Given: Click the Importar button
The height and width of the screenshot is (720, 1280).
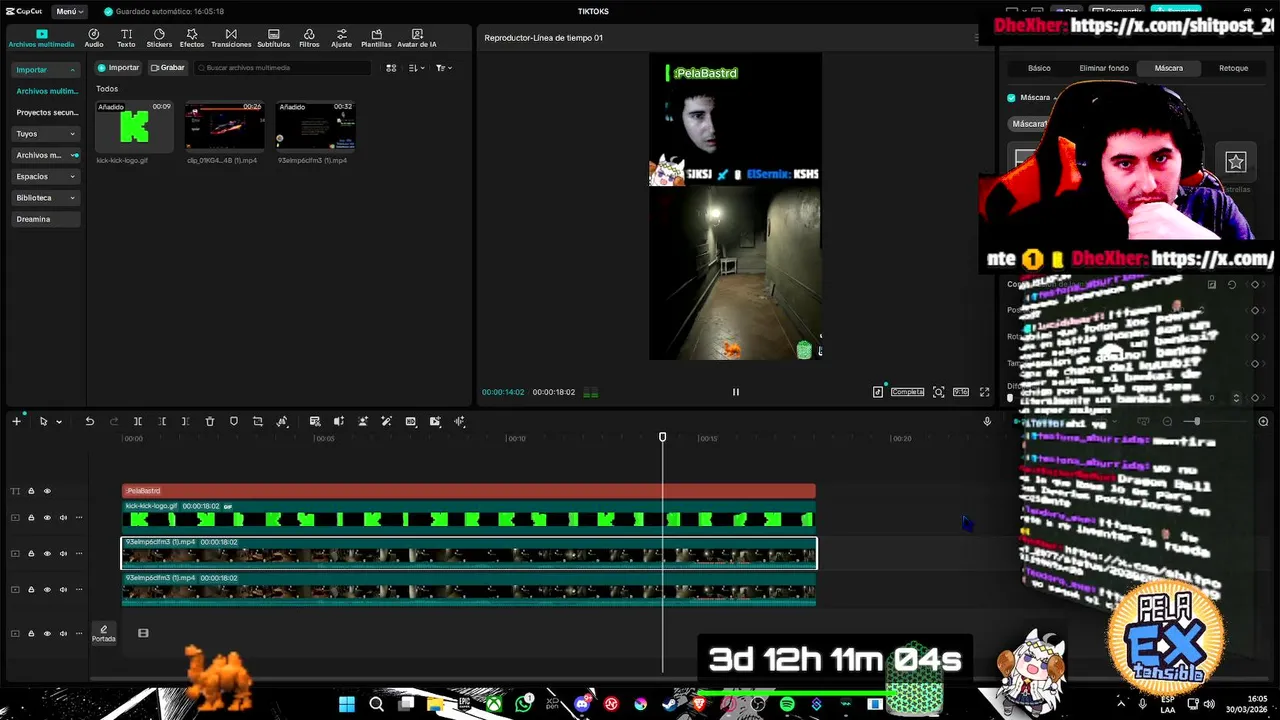Looking at the screenshot, I should point(119,68).
